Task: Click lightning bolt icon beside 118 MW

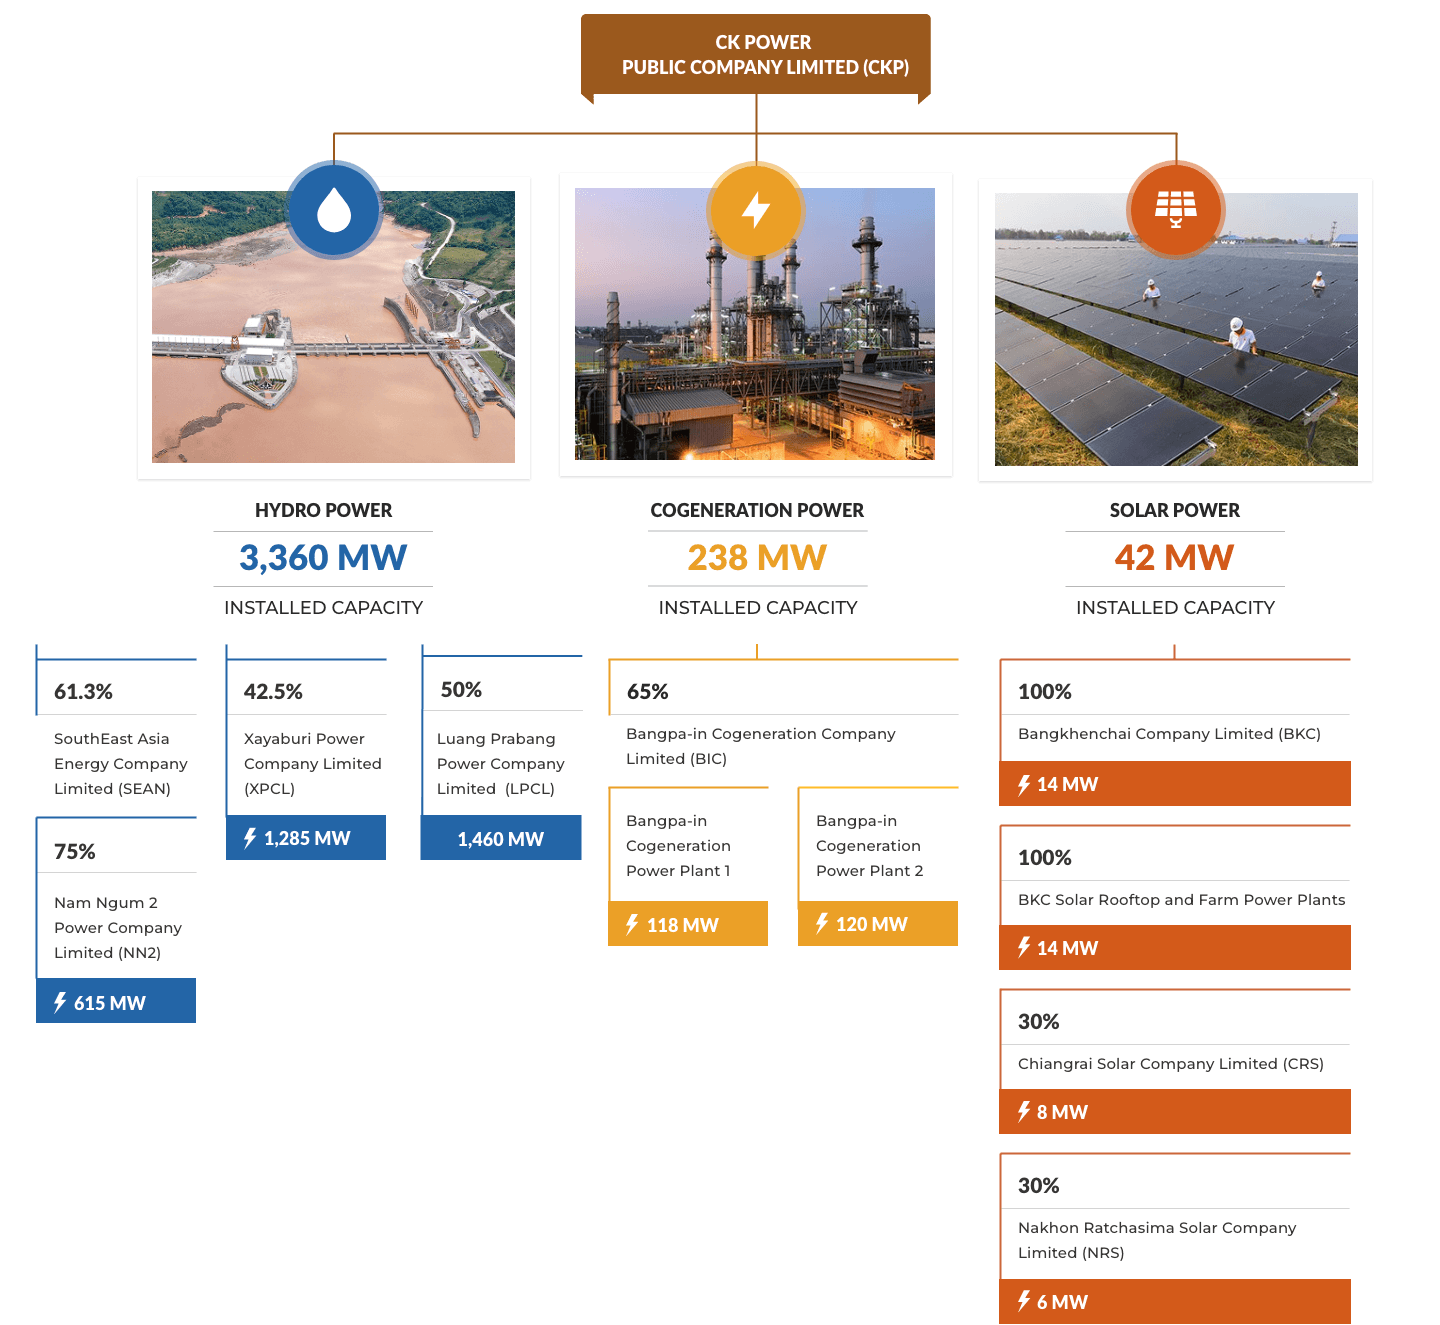Action: pos(632,924)
